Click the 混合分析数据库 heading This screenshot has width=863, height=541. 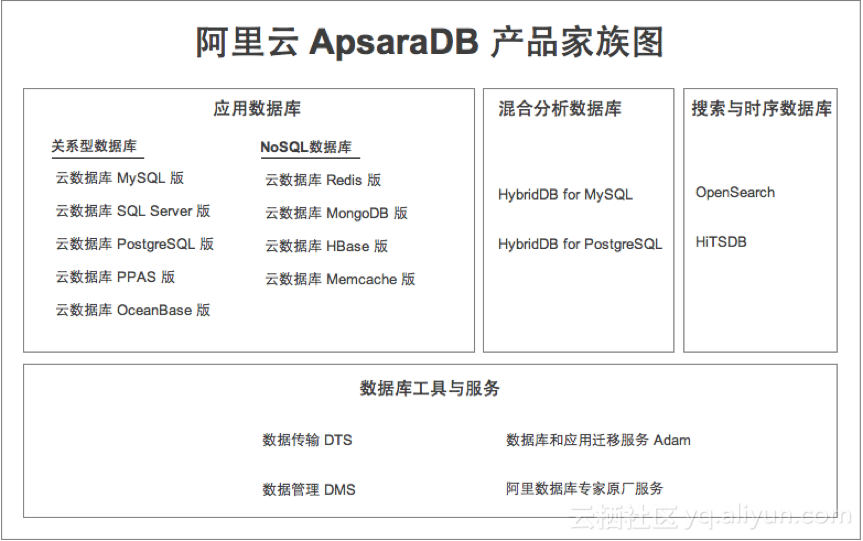tap(560, 108)
